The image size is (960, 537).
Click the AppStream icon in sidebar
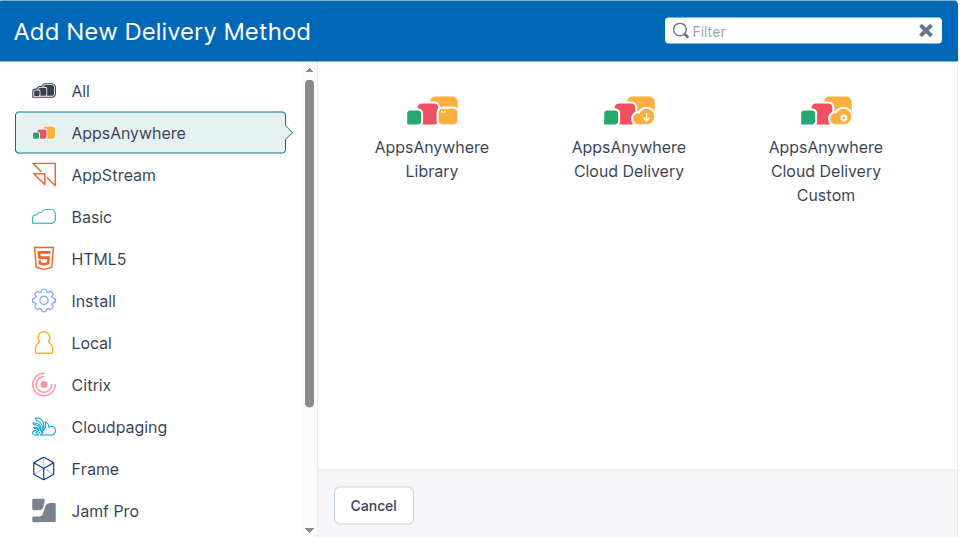coord(43,175)
